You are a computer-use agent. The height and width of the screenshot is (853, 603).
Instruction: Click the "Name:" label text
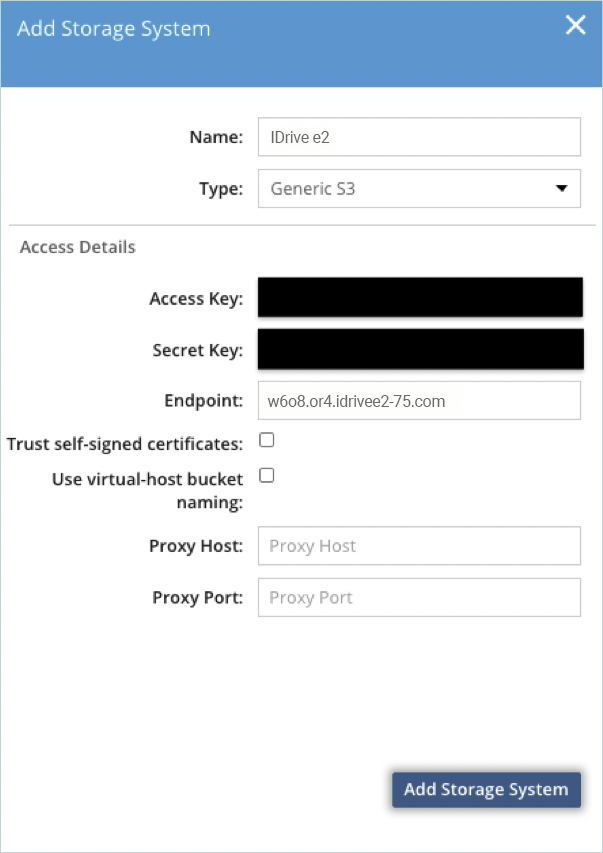(216, 137)
